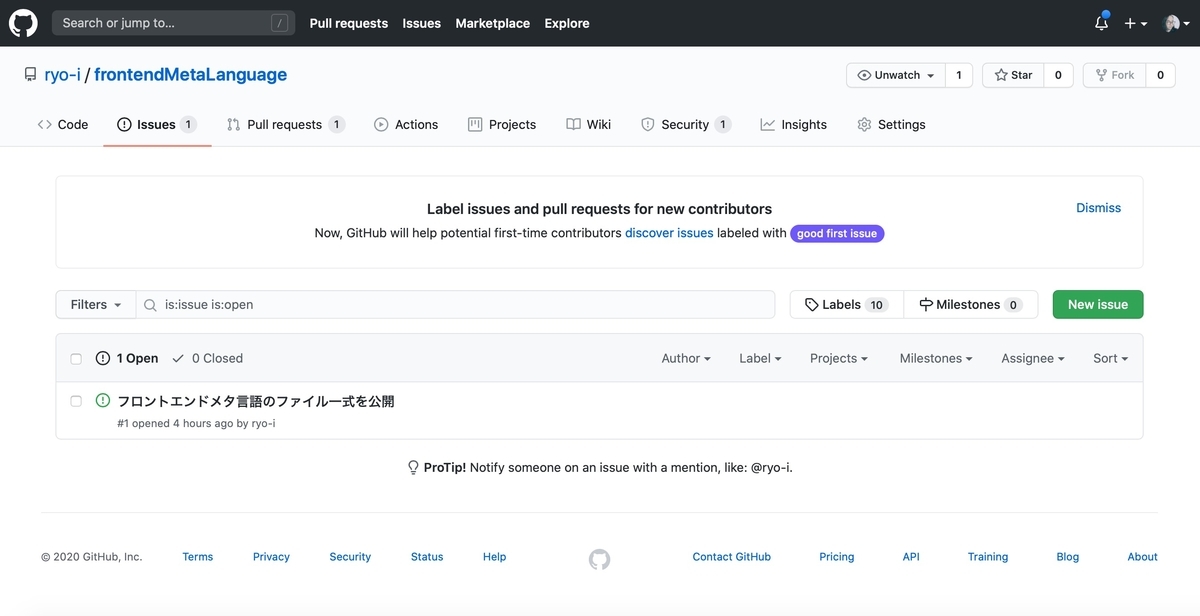Screen dimensions: 1200x616
Task: Show the 1 Open issues list
Action: coord(127,358)
